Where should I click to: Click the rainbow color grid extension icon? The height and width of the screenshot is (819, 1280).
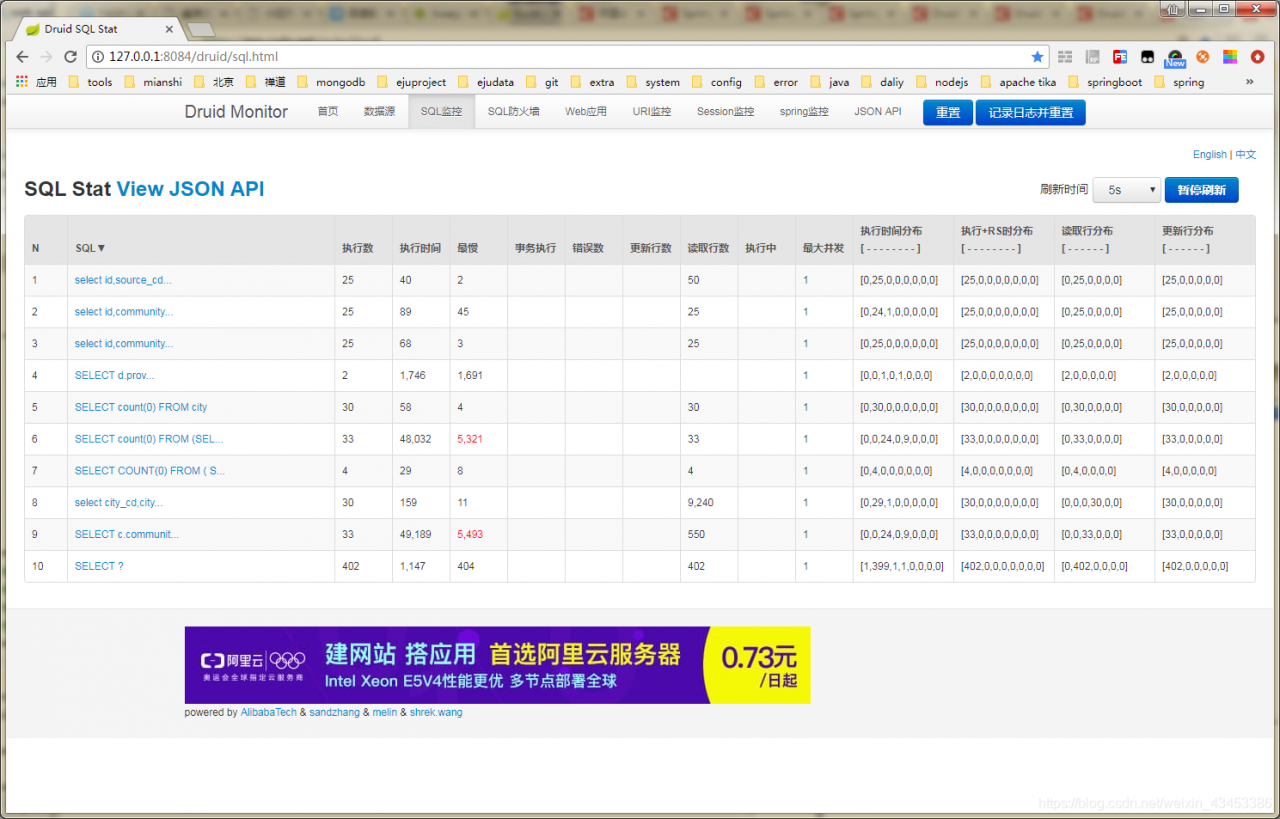[1230, 57]
